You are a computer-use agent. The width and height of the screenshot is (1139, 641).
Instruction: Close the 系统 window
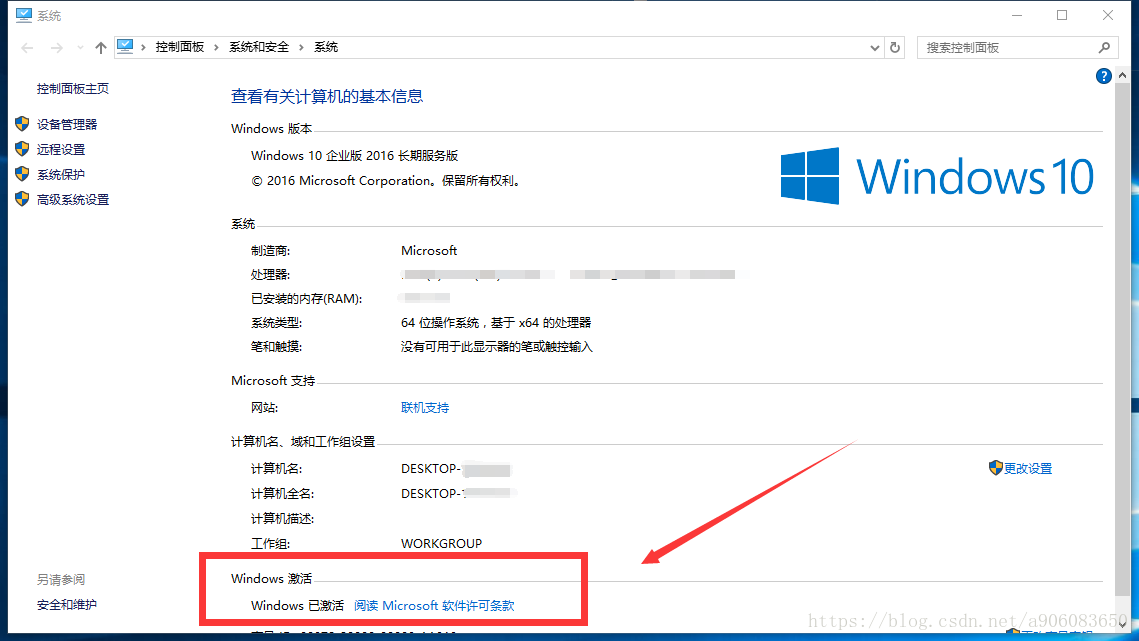pos(1108,15)
